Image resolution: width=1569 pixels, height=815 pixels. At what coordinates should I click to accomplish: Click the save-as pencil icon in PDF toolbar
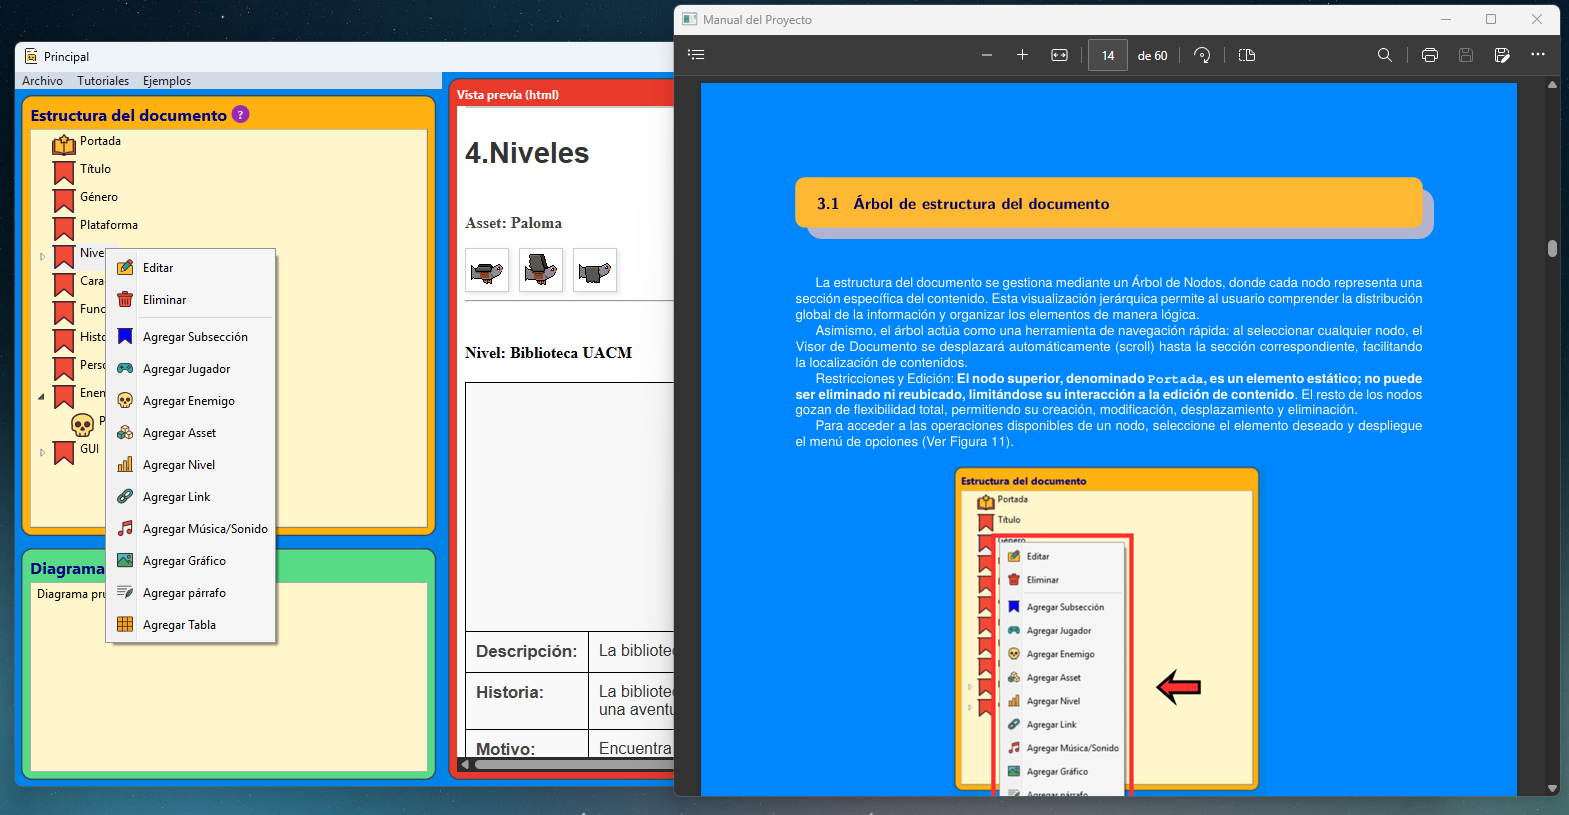(1502, 55)
